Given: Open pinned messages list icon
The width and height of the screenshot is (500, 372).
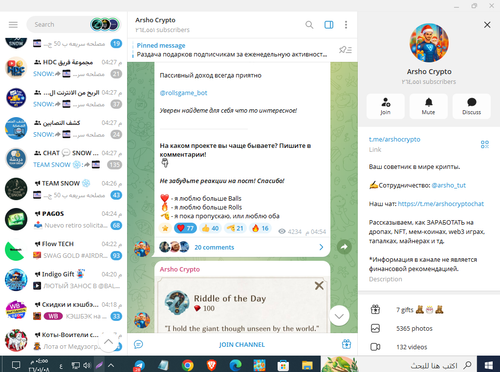Looking at the screenshot, I should (345, 50).
